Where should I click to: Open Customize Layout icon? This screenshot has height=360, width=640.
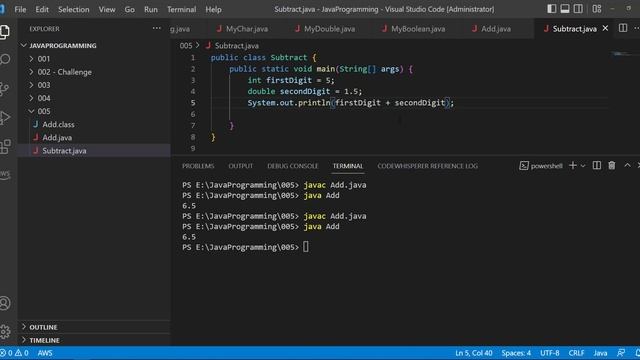597,9
